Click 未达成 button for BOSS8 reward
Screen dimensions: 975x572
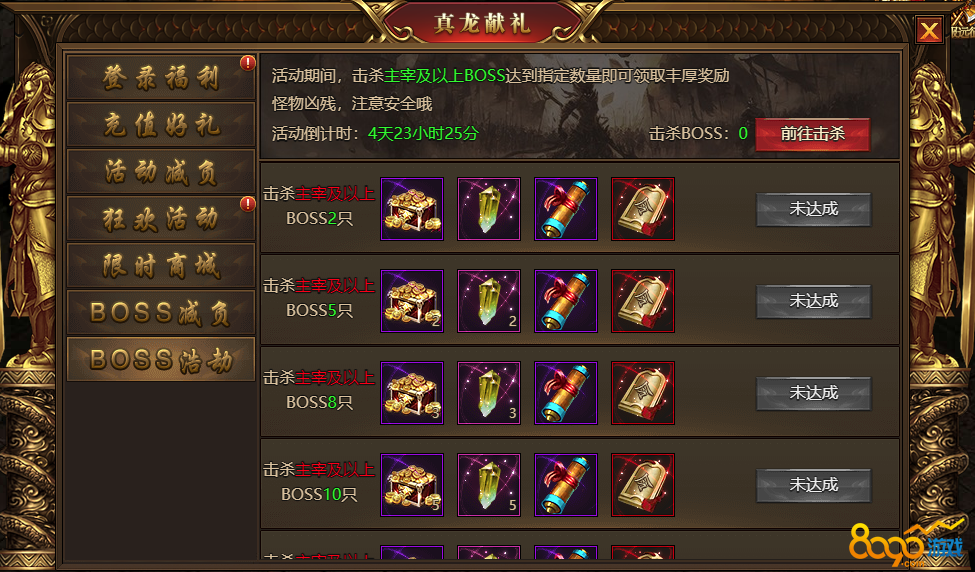click(x=813, y=394)
